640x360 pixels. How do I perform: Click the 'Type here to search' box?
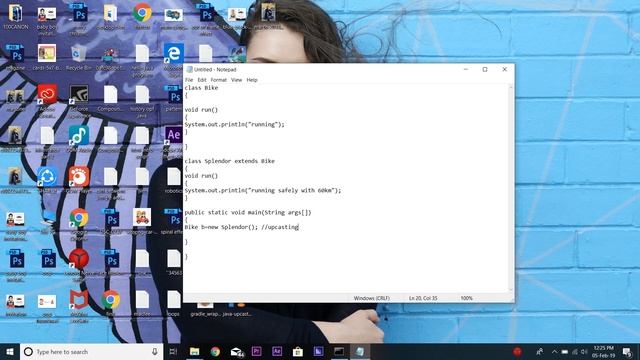(x=92, y=351)
